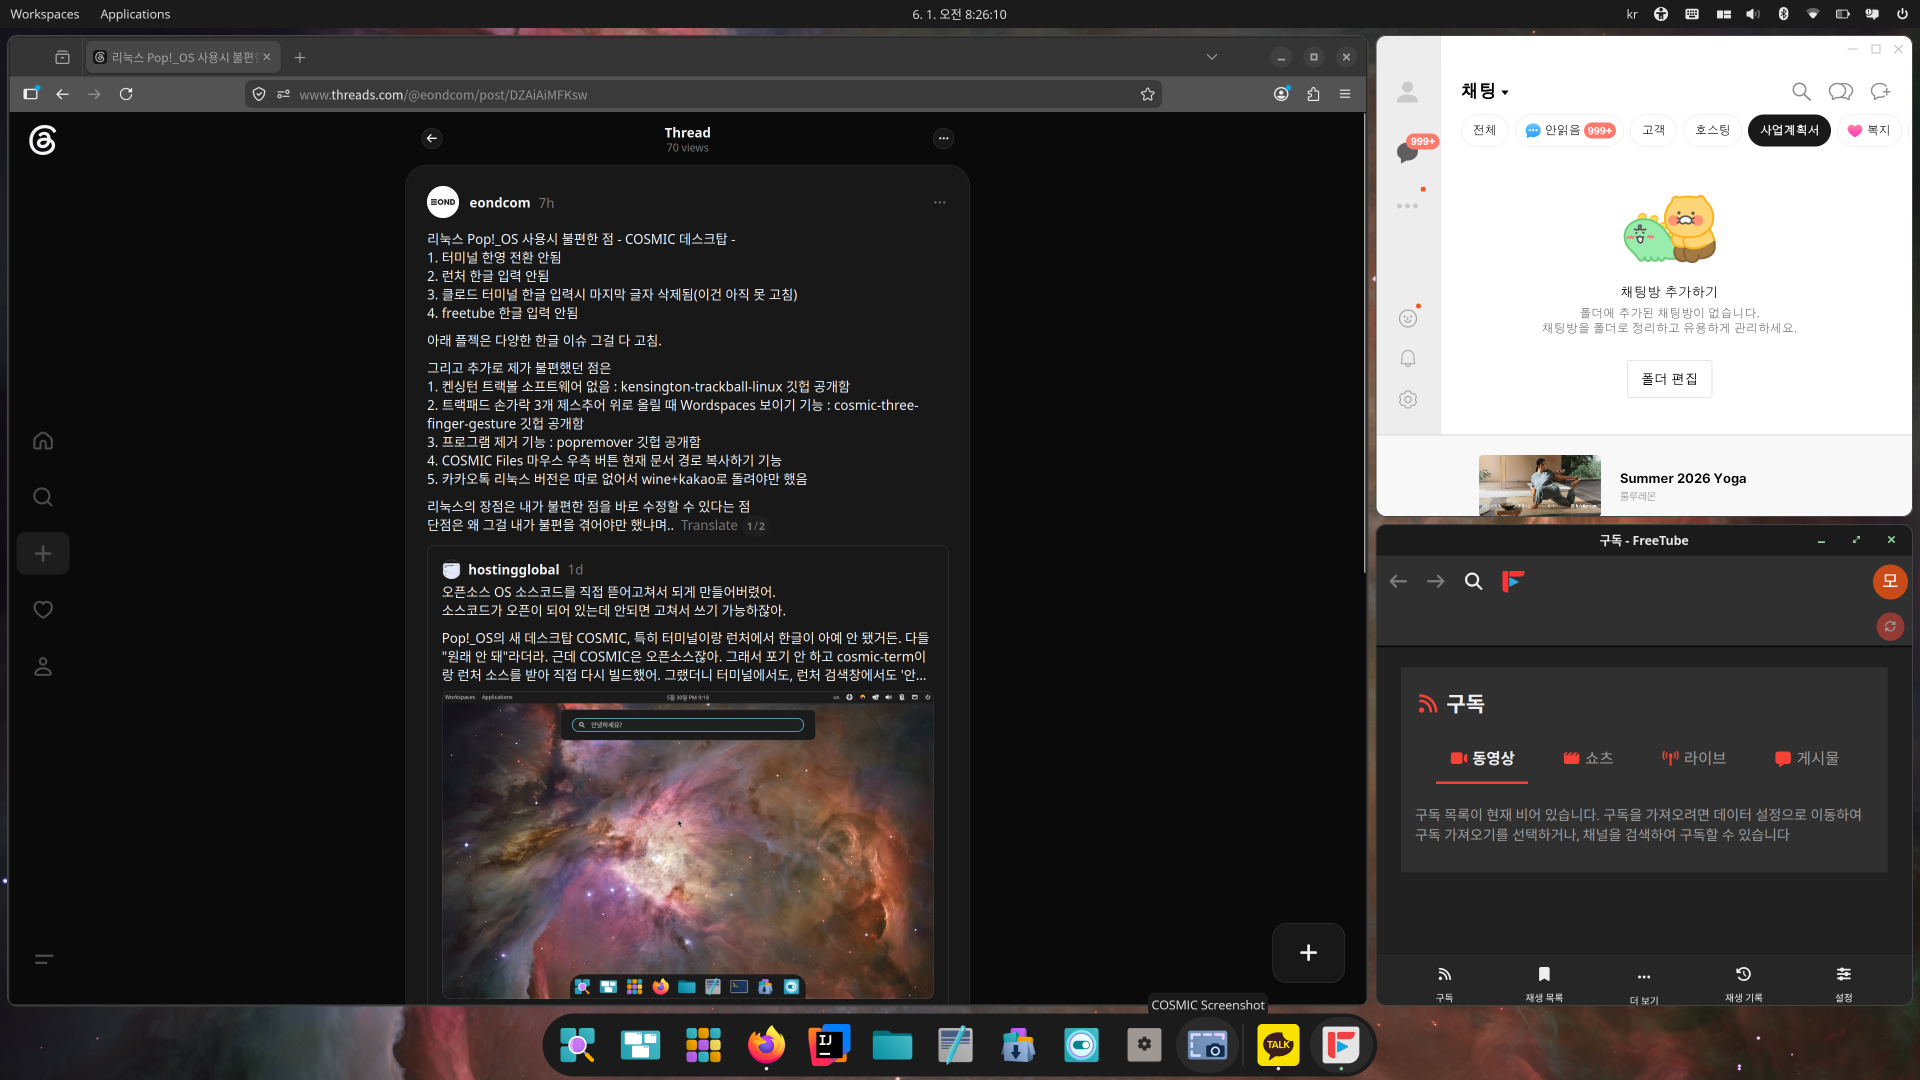Reload the Threads page in Firefox
Viewport: 1920px width, 1080px height.
[x=126, y=94]
